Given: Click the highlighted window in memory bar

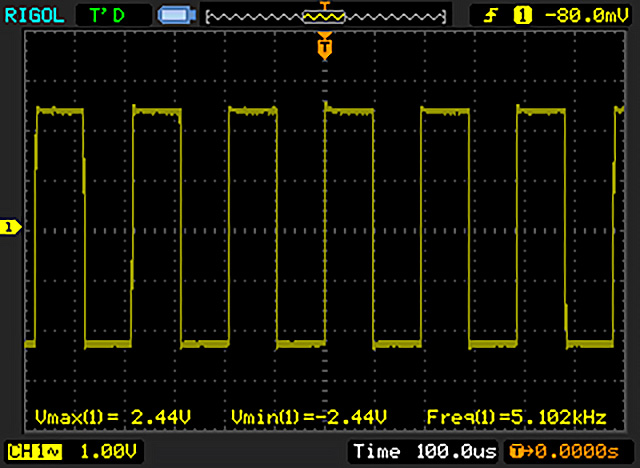Looking at the screenshot, I should 323,16.
